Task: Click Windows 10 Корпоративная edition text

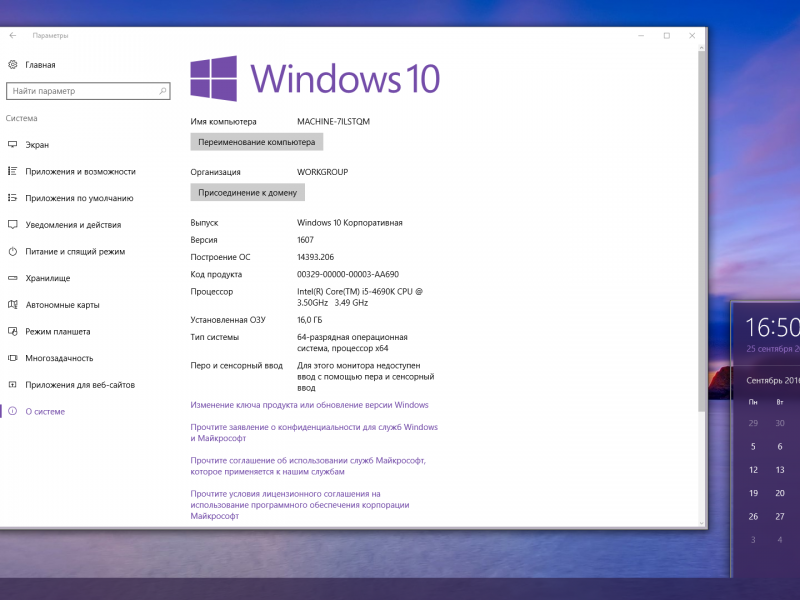Action: click(349, 222)
